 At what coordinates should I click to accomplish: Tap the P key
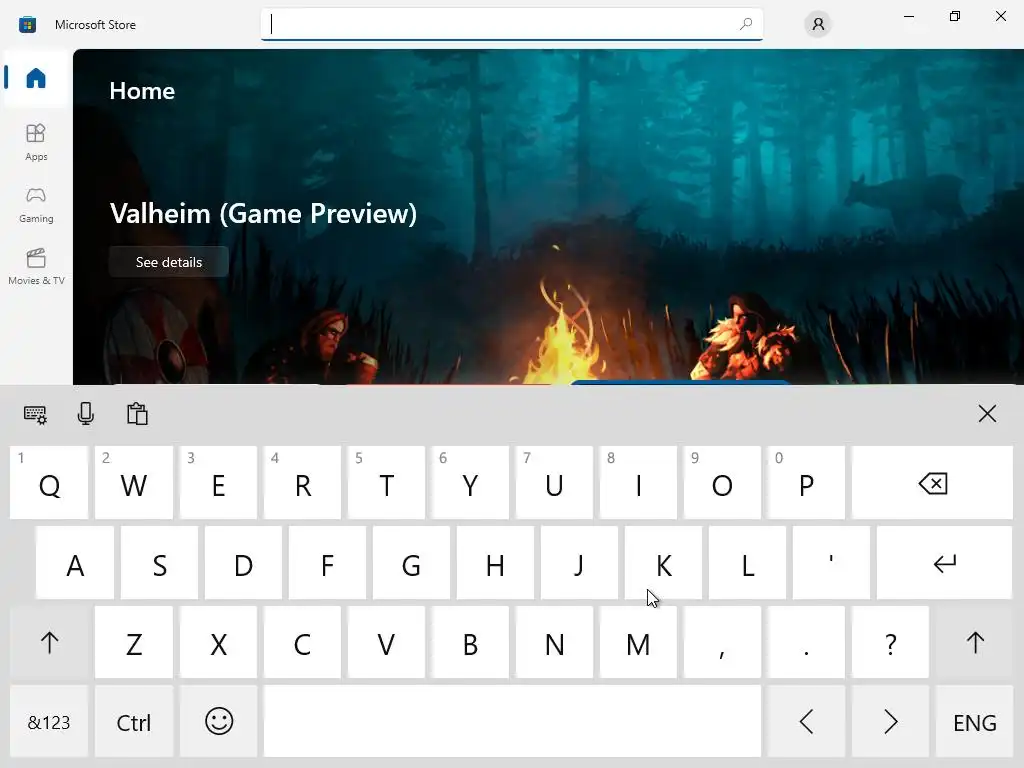click(x=806, y=483)
